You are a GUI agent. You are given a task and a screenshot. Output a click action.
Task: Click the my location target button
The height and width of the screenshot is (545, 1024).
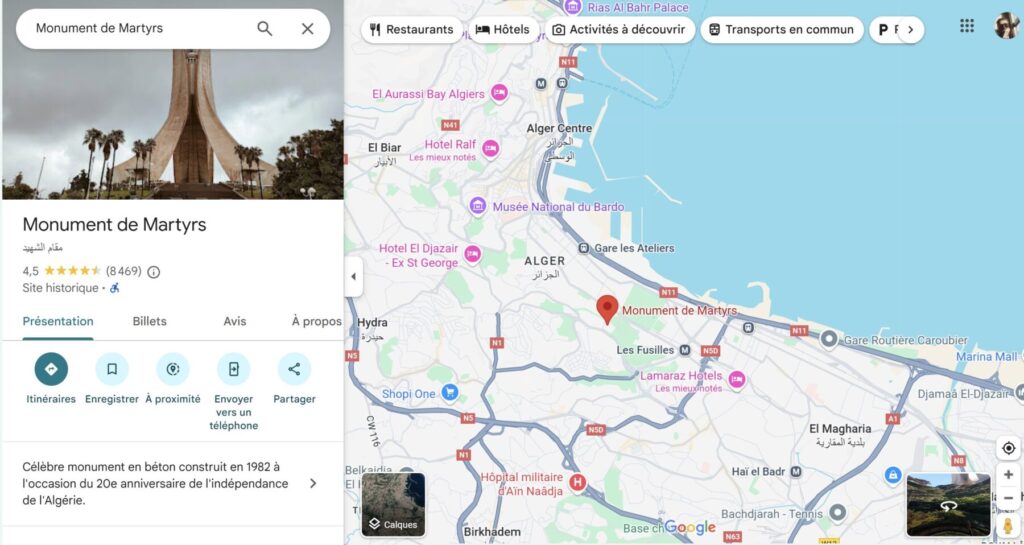[1008, 448]
